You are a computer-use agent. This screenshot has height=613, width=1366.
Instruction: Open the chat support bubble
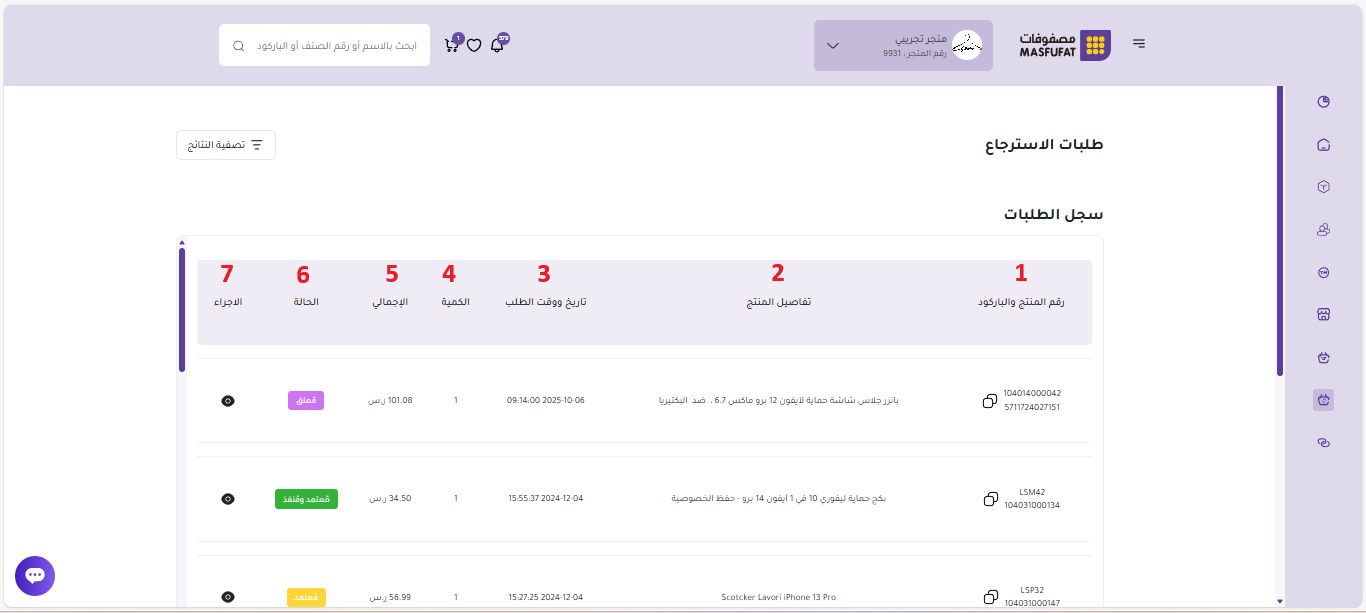35,576
